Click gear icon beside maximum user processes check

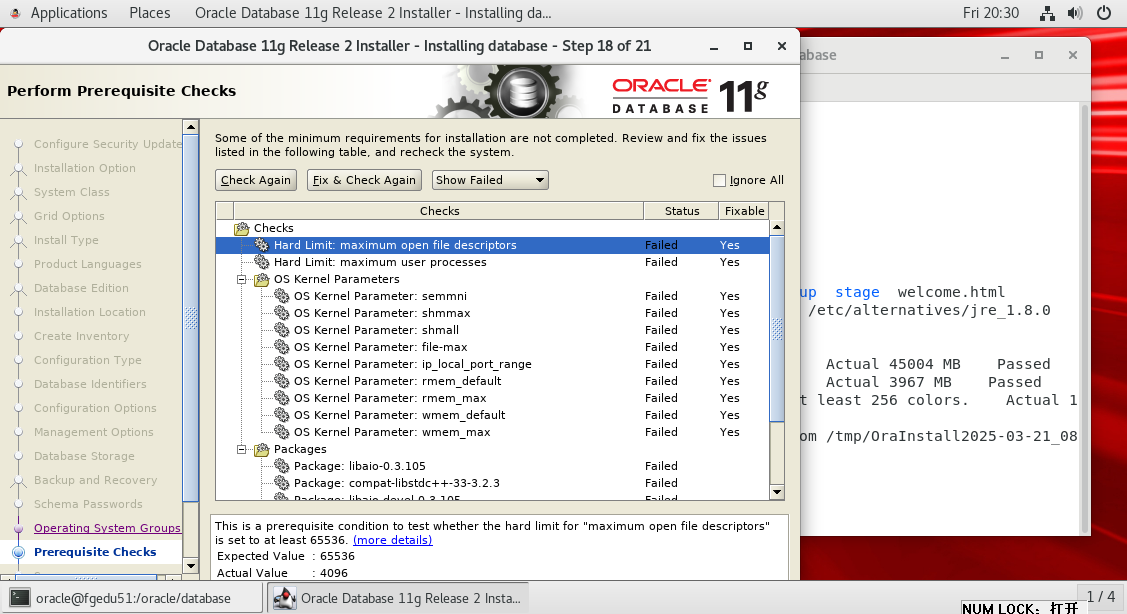point(262,262)
